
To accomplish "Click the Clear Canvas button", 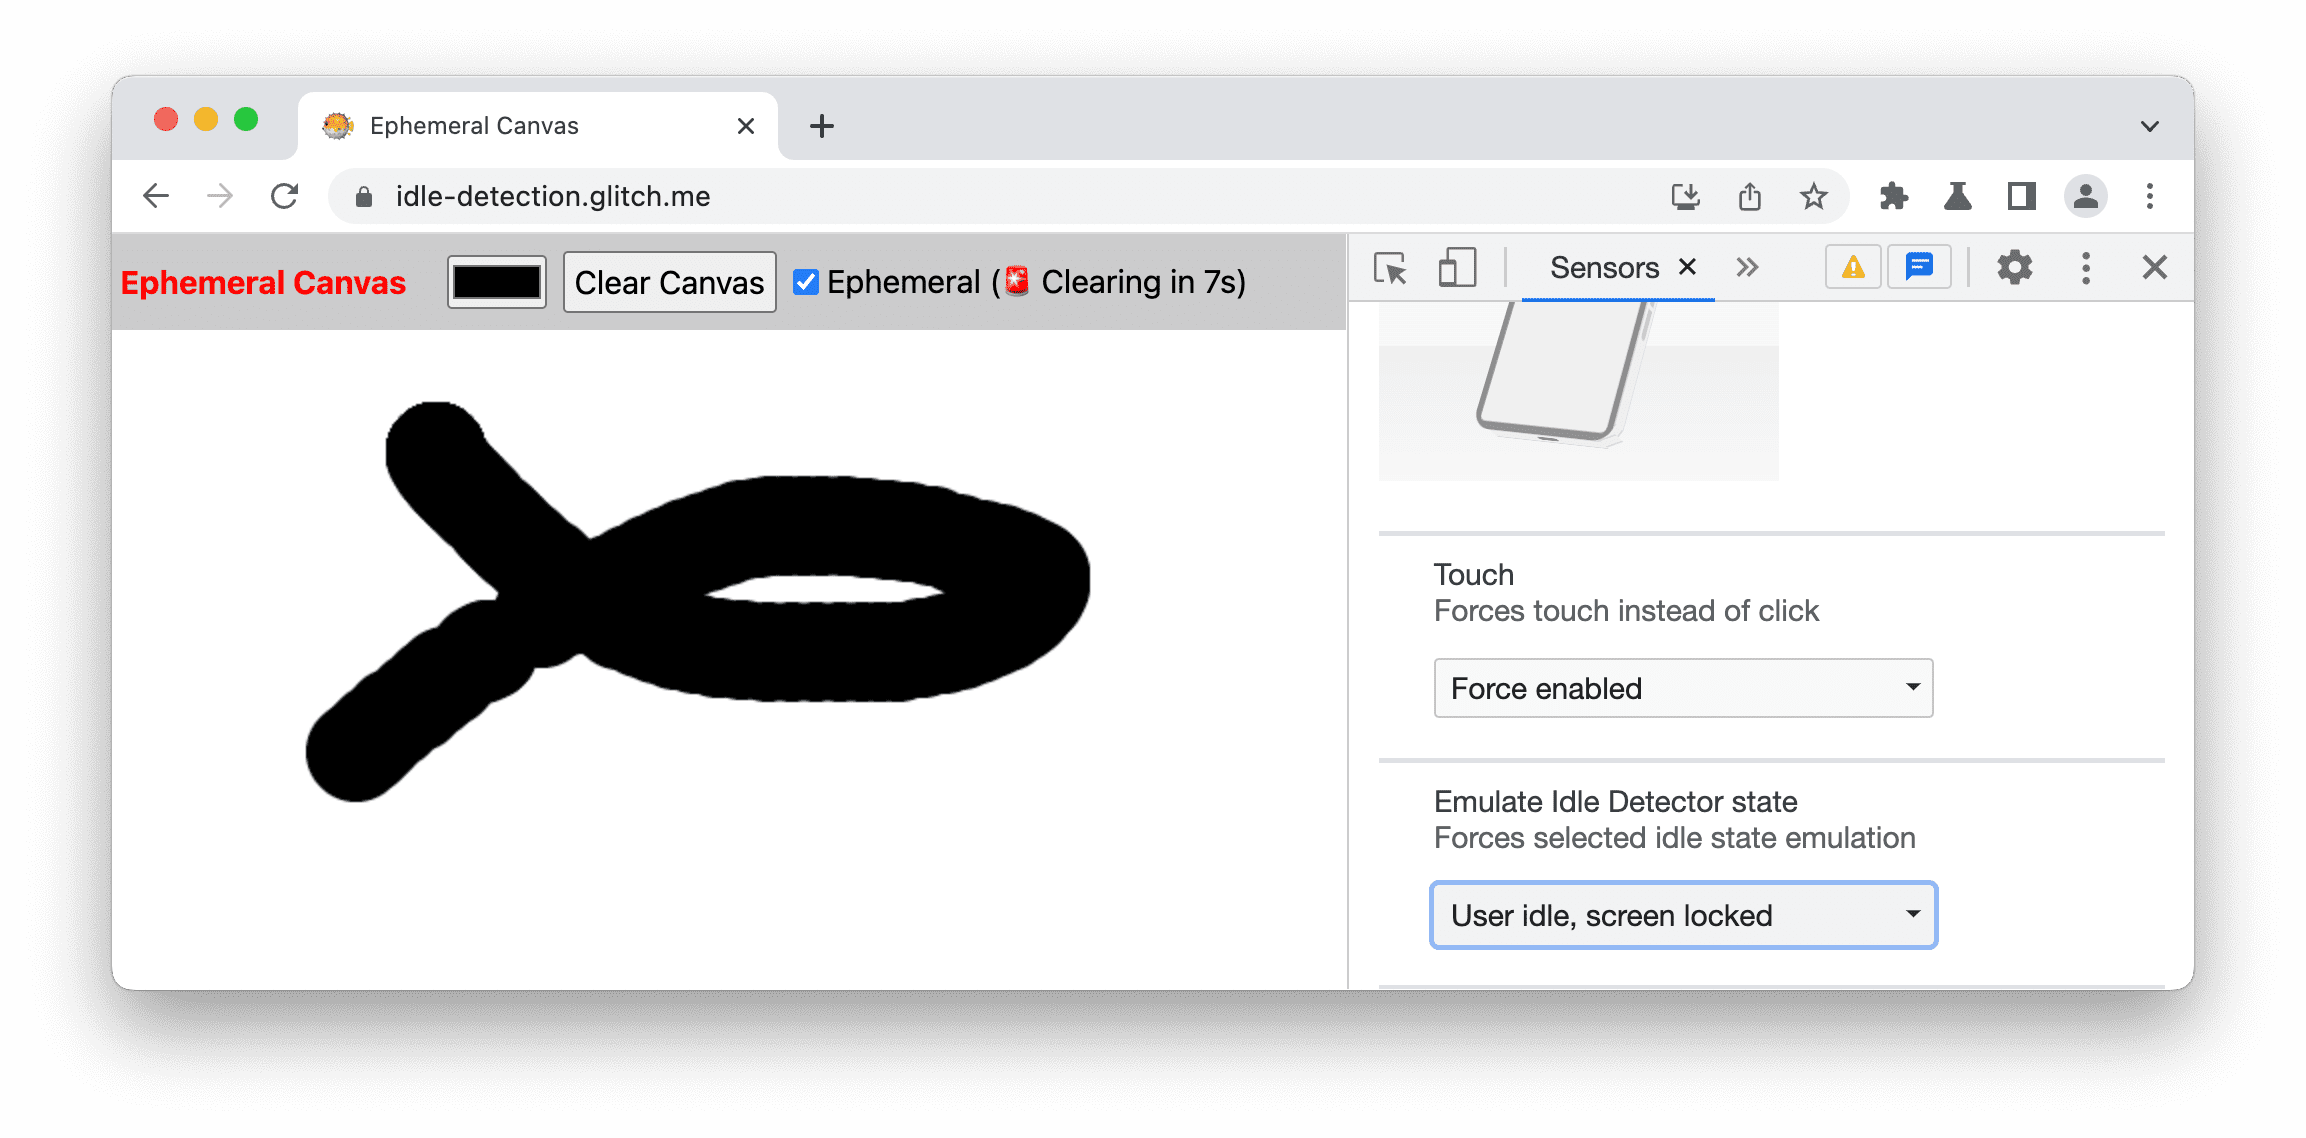I will (666, 281).
